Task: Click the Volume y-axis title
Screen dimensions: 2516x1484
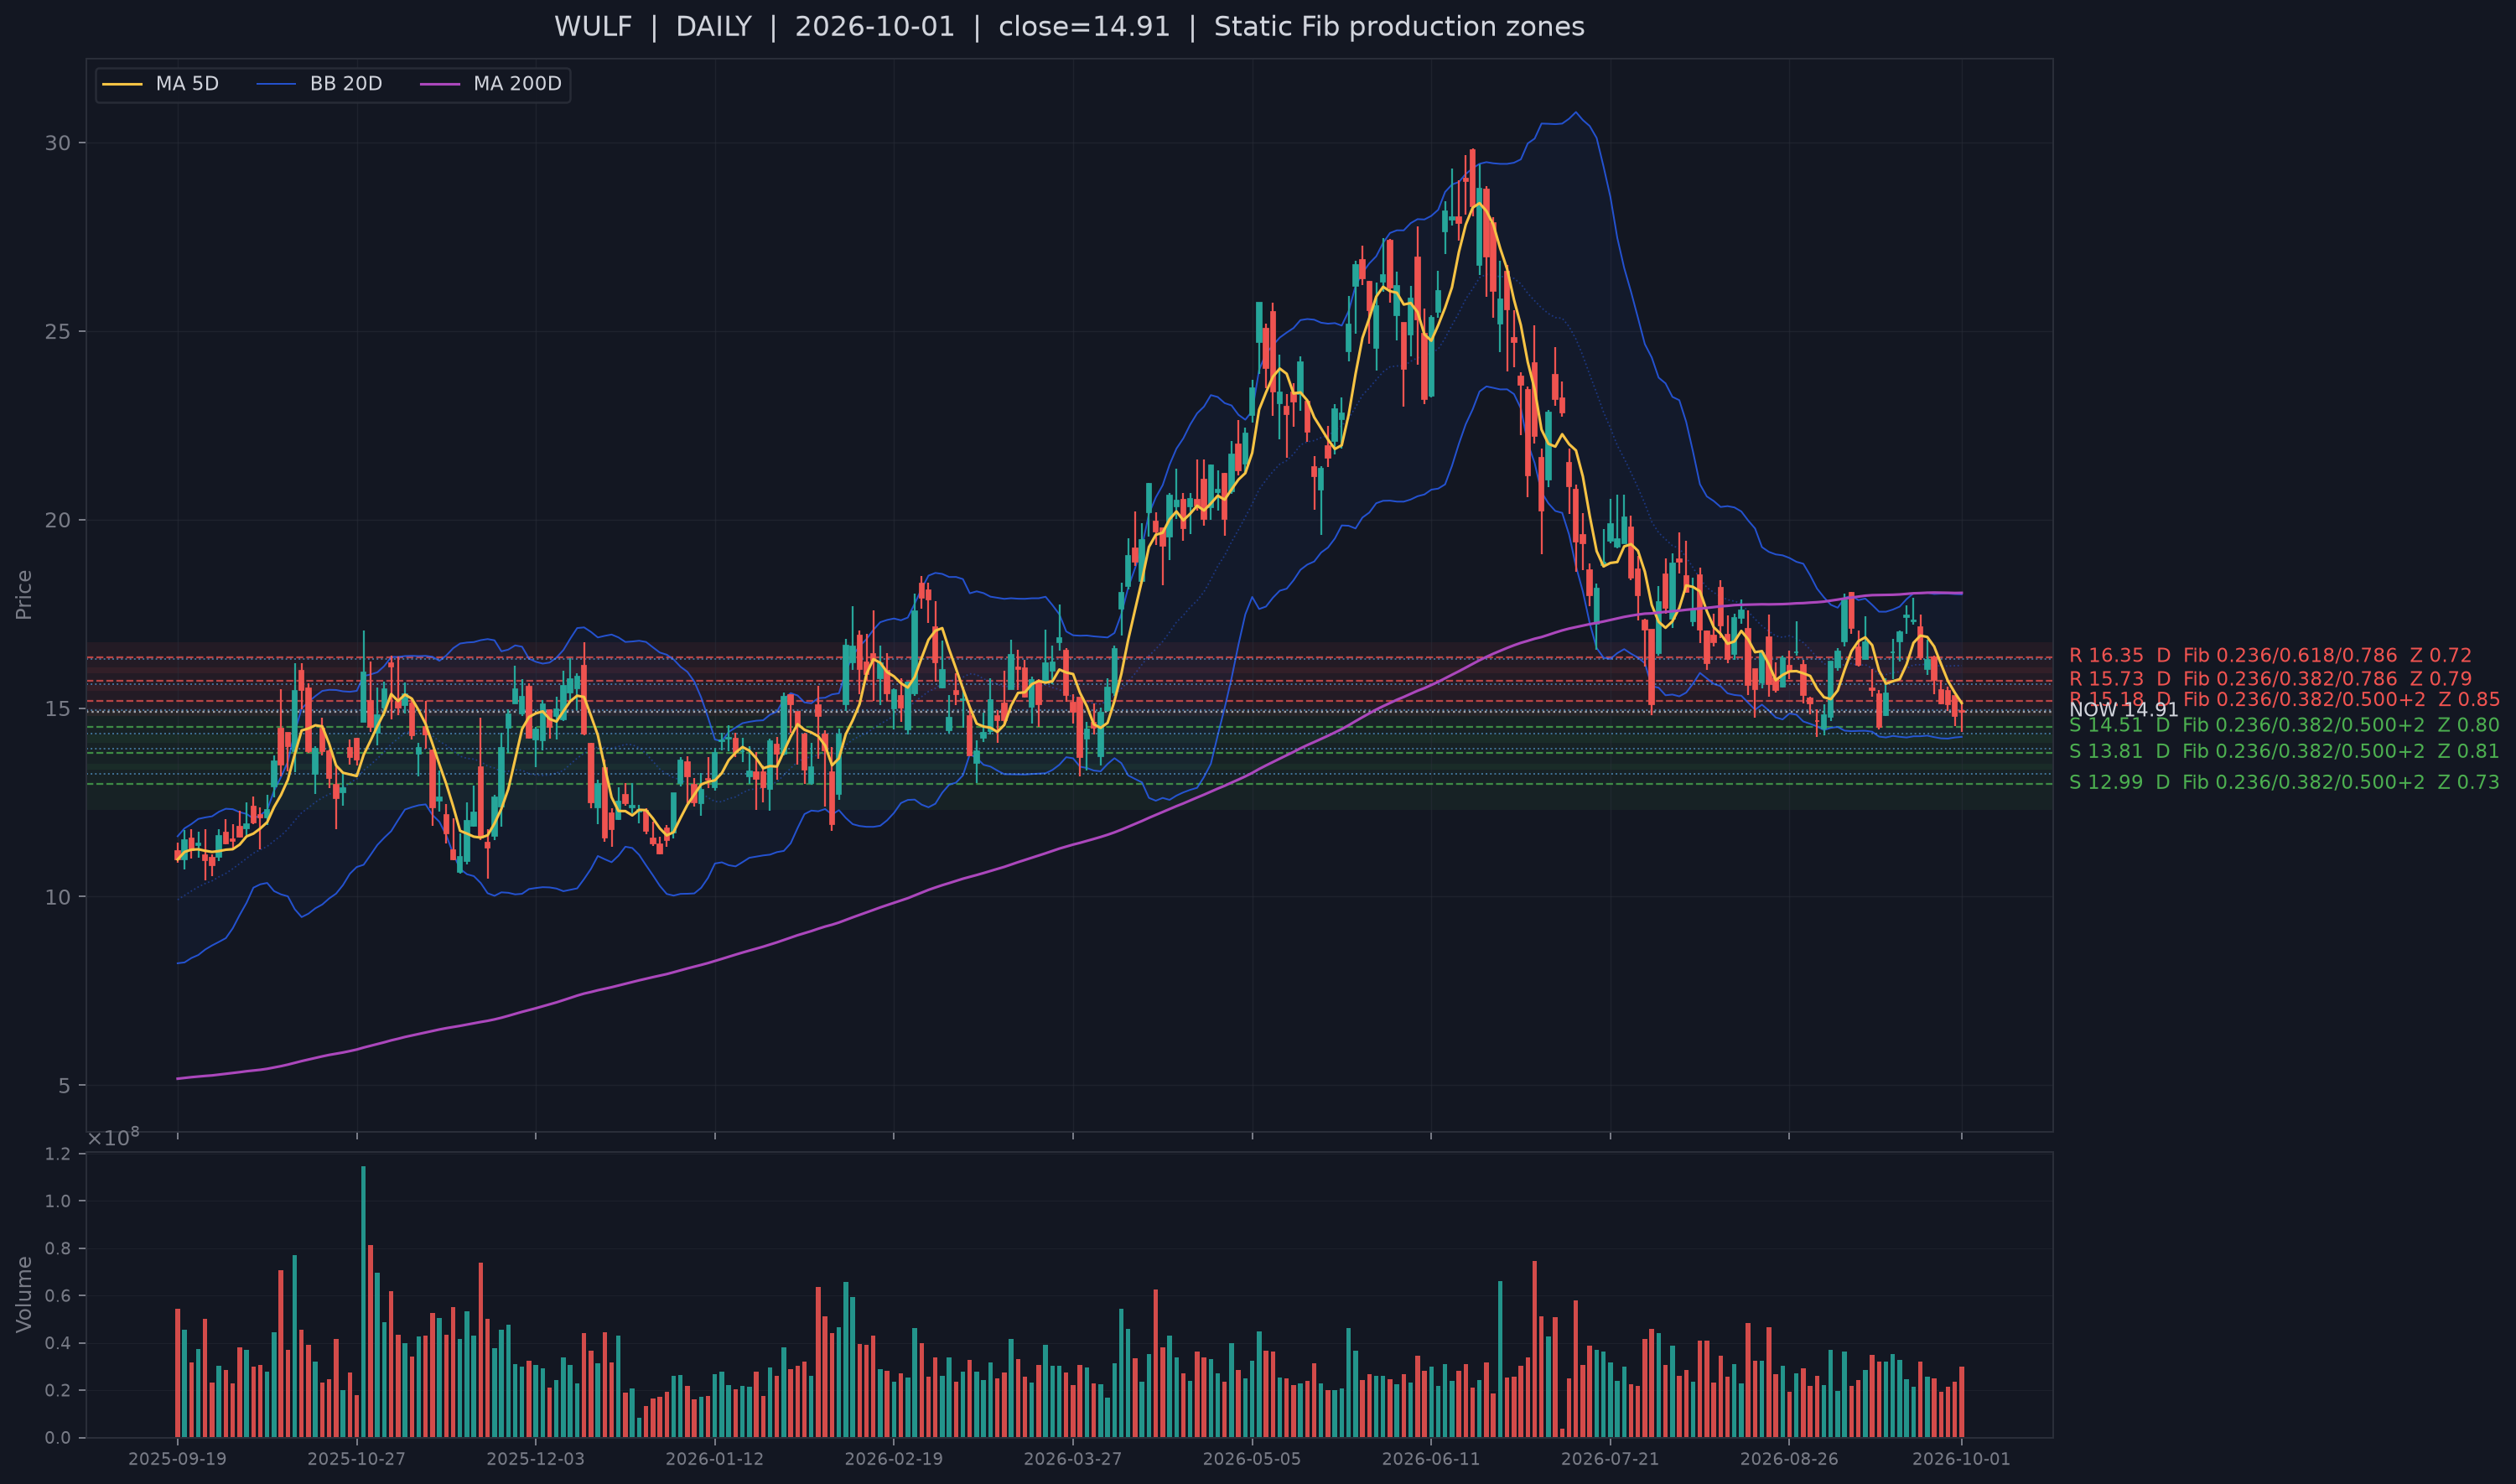Action: click(24, 1294)
